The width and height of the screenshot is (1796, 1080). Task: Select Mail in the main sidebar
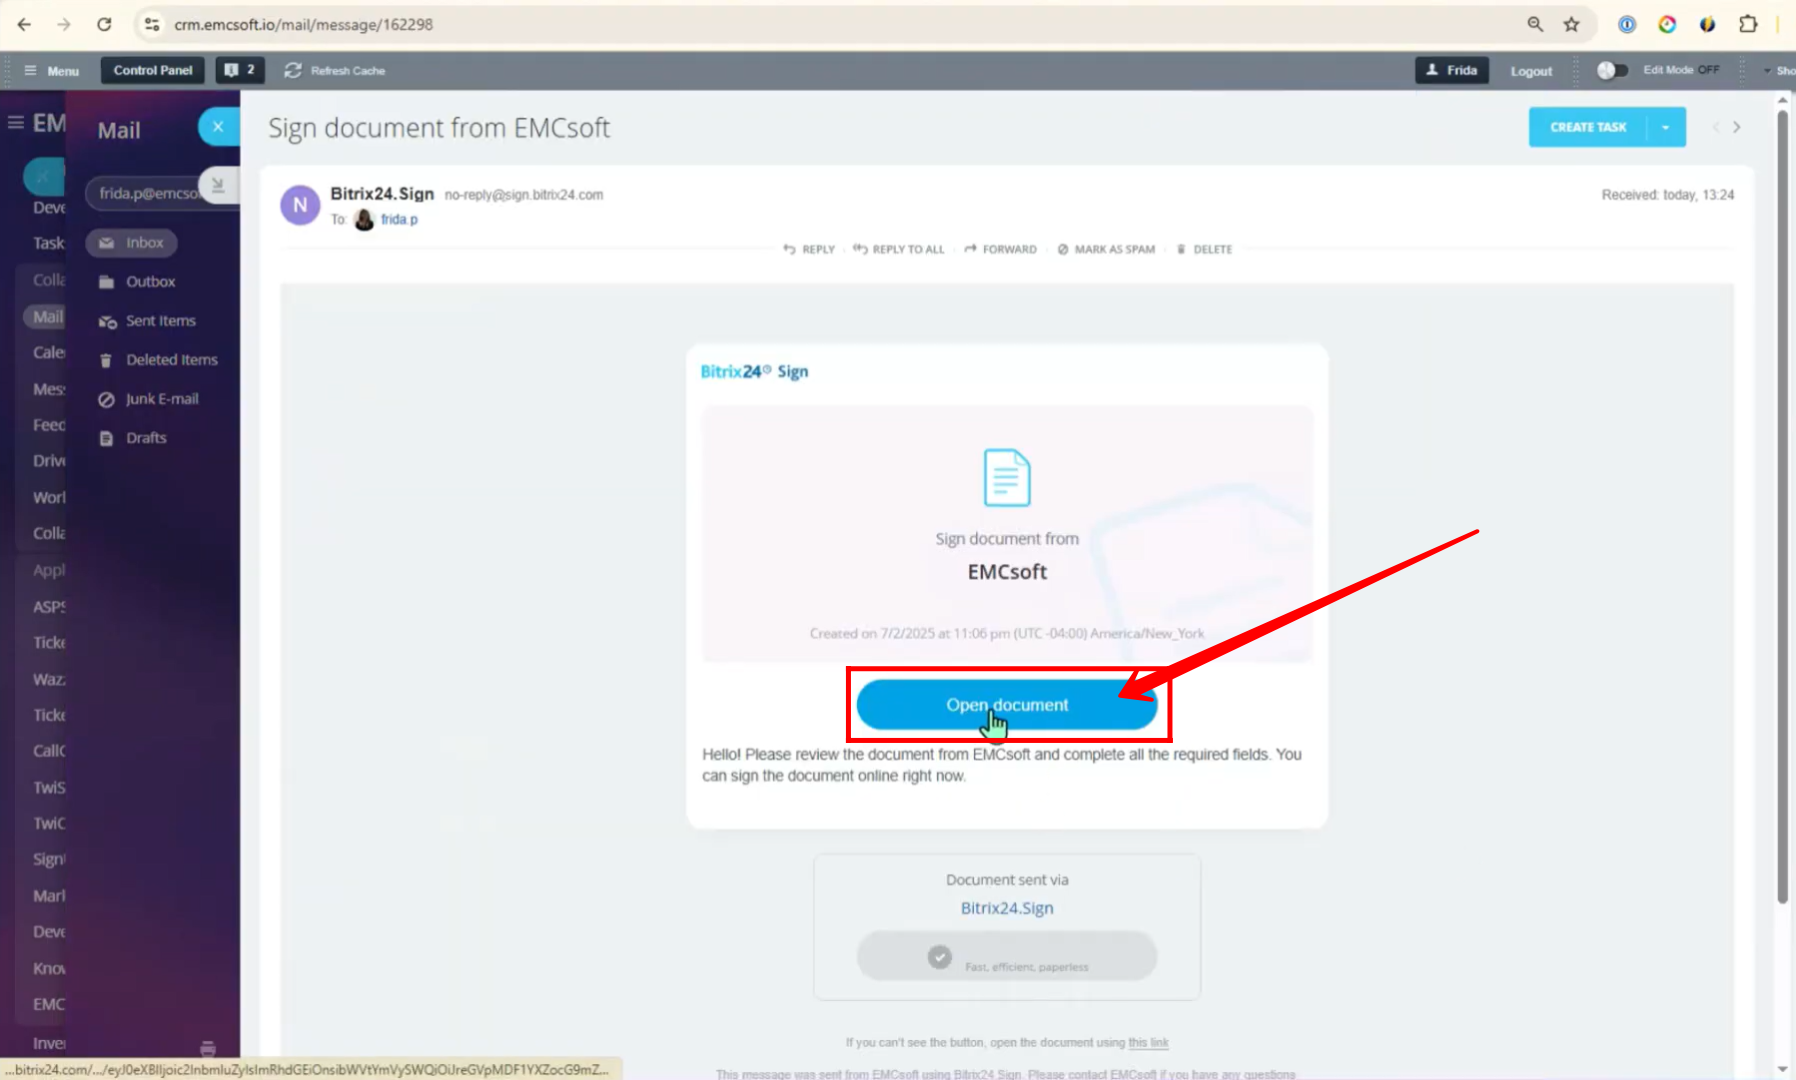coord(45,317)
